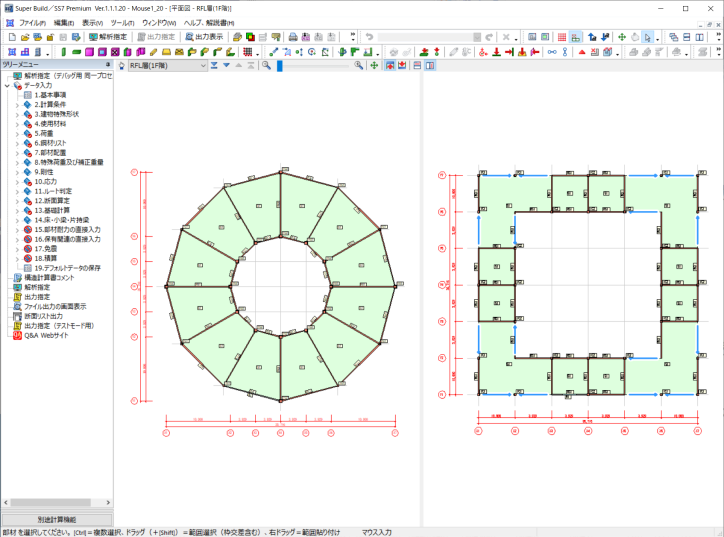The width and height of the screenshot is (724, 537).
Task: Open the ヘルプ、解説書 menu
Action: tap(209, 23)
